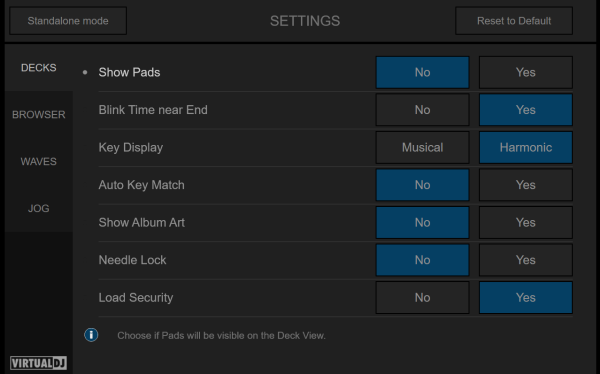This screenshot has height=374, width=600.
Task: Go to the JOG tab
Action: (x=39, y=208)
